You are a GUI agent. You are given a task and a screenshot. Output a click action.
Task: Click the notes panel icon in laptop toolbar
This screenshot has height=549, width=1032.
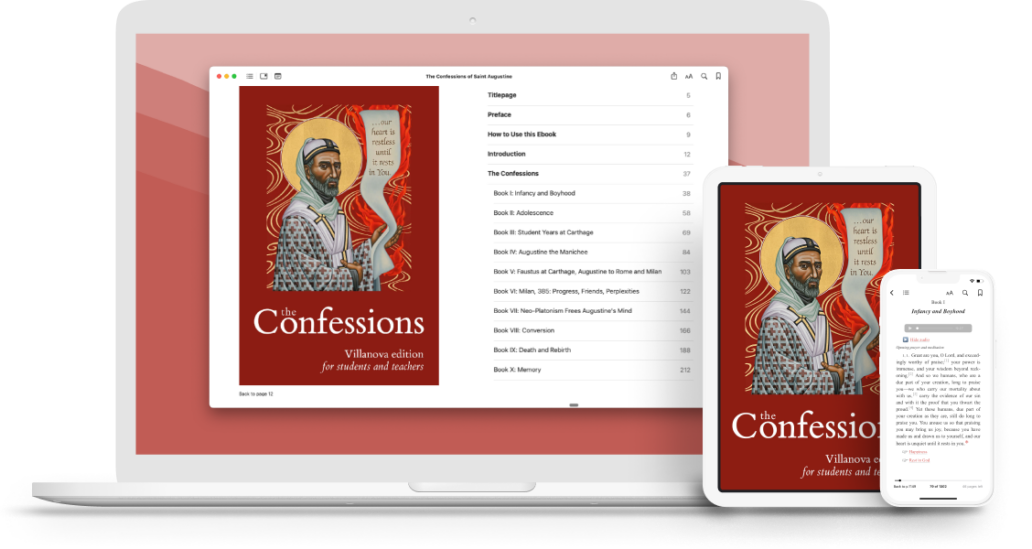pos(278,76)
